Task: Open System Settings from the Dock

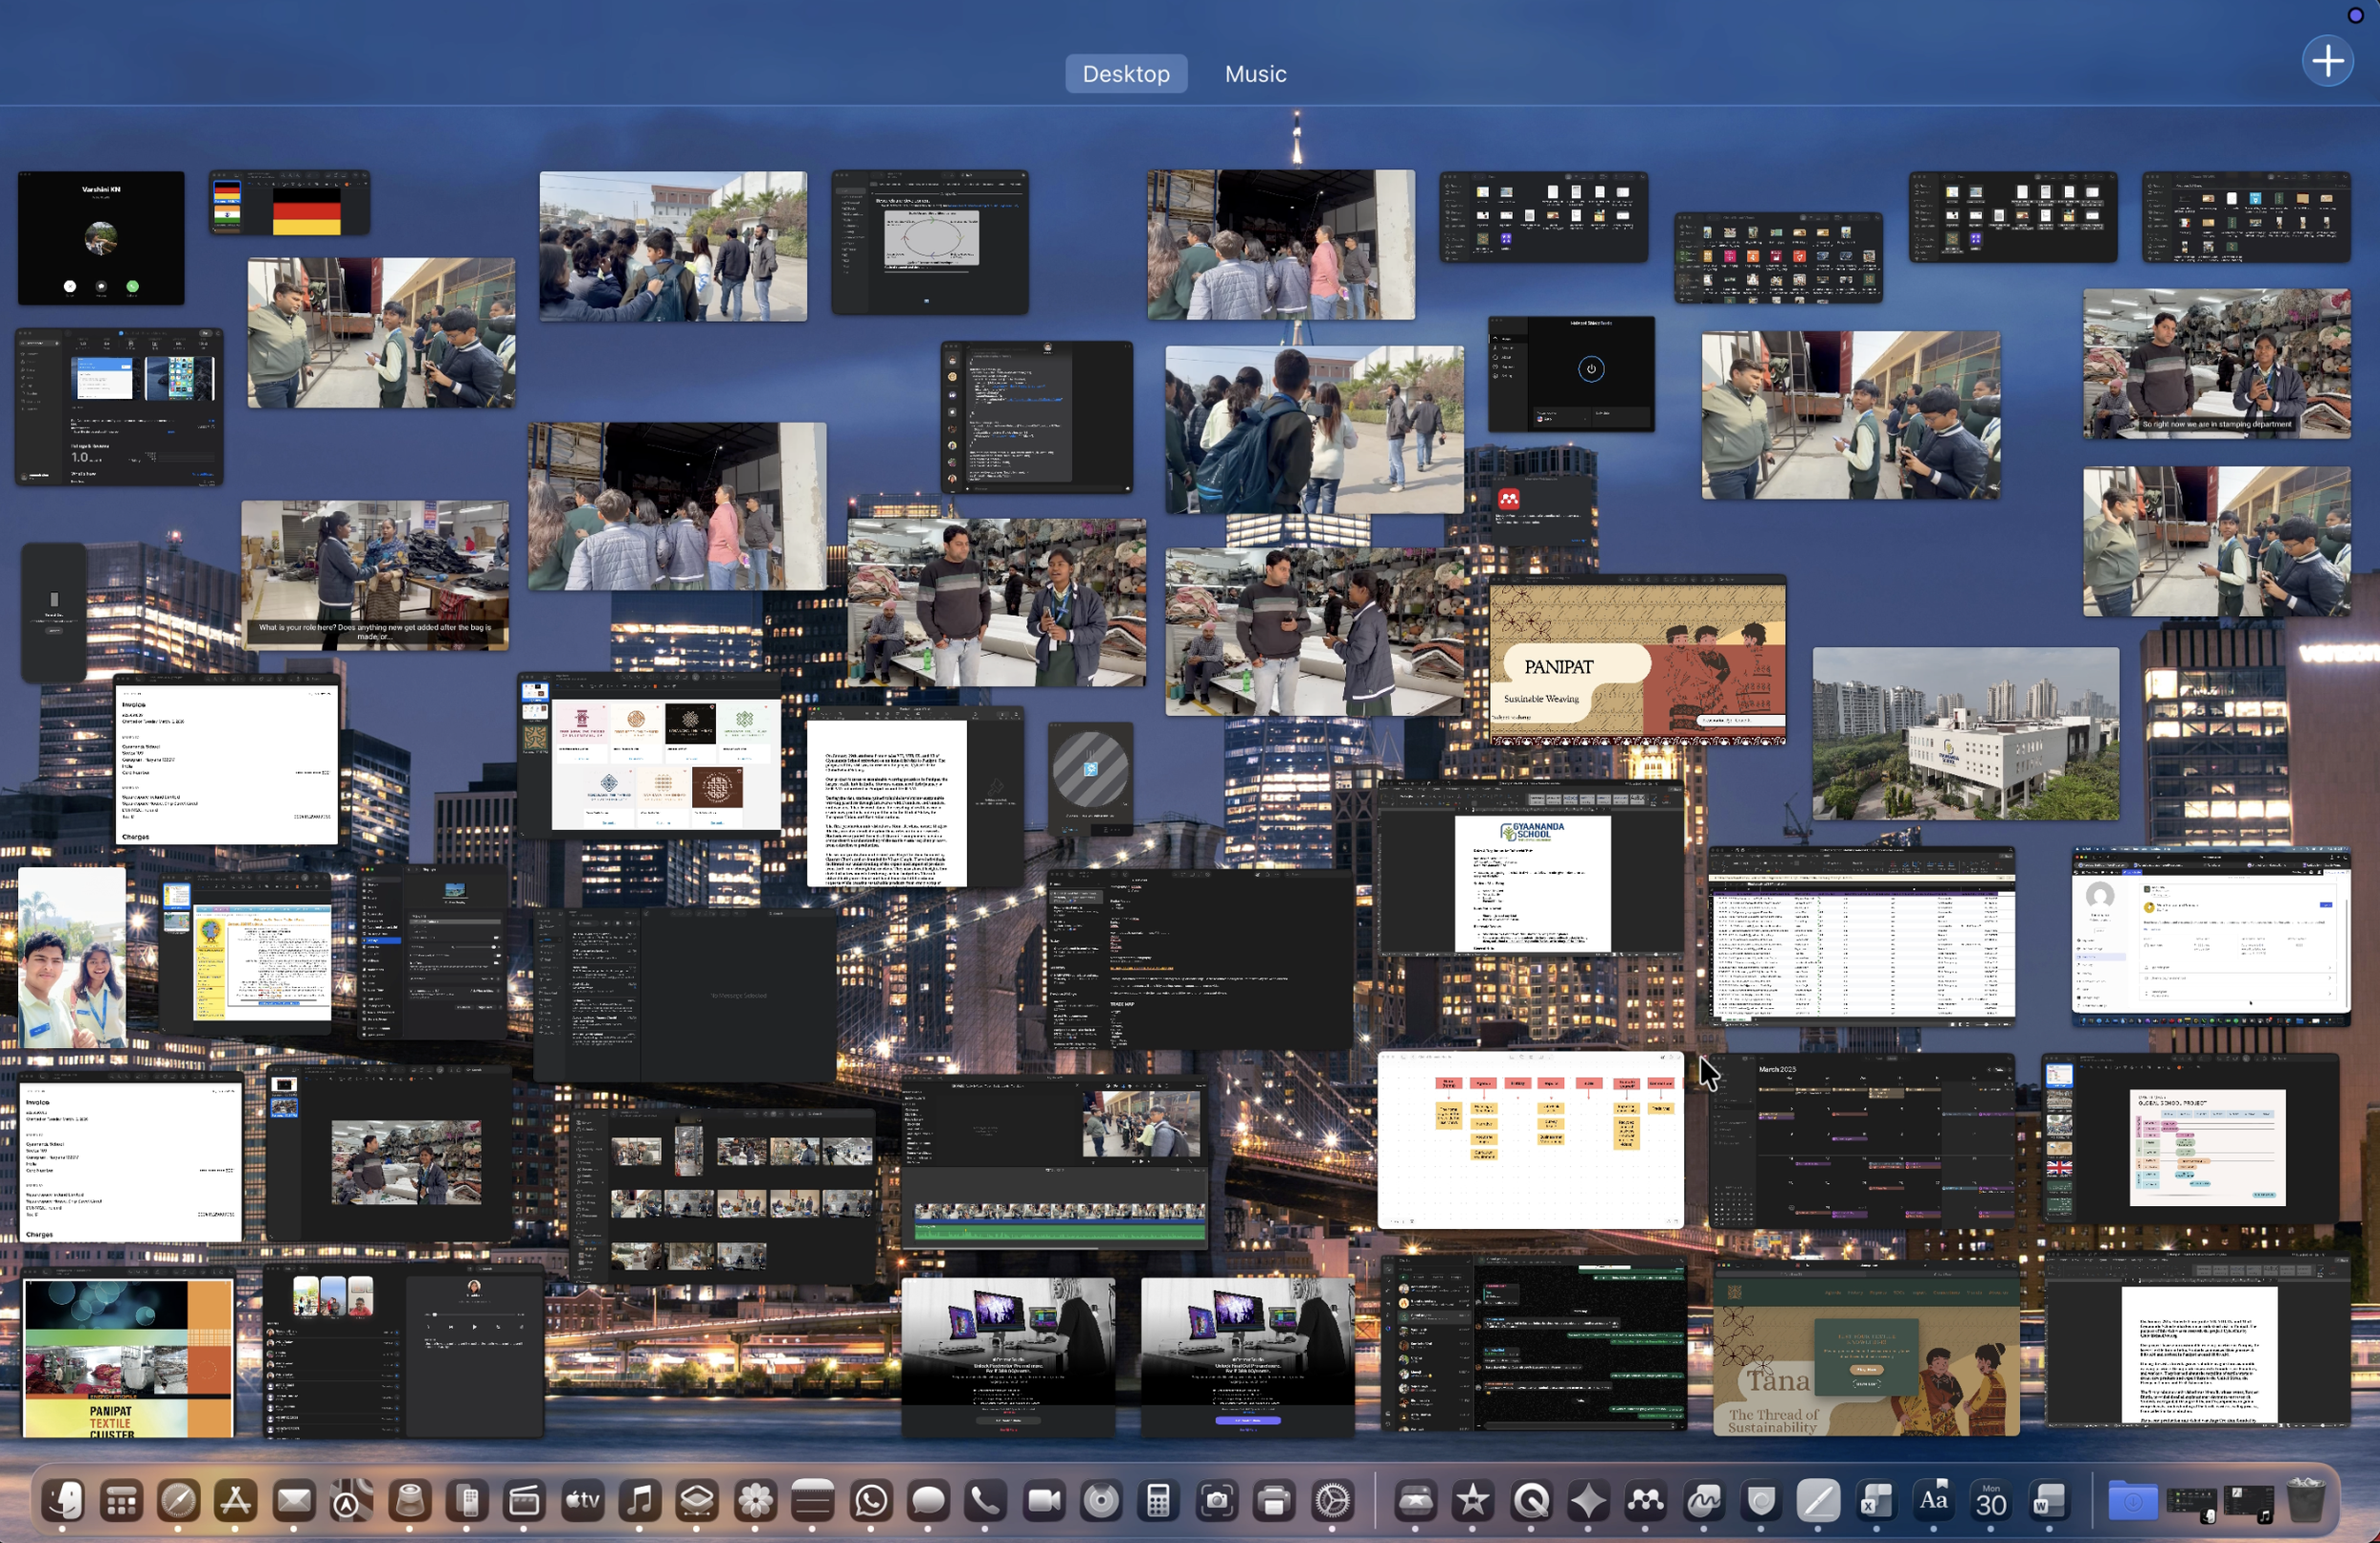Action: click(x=1331, y=1505)
